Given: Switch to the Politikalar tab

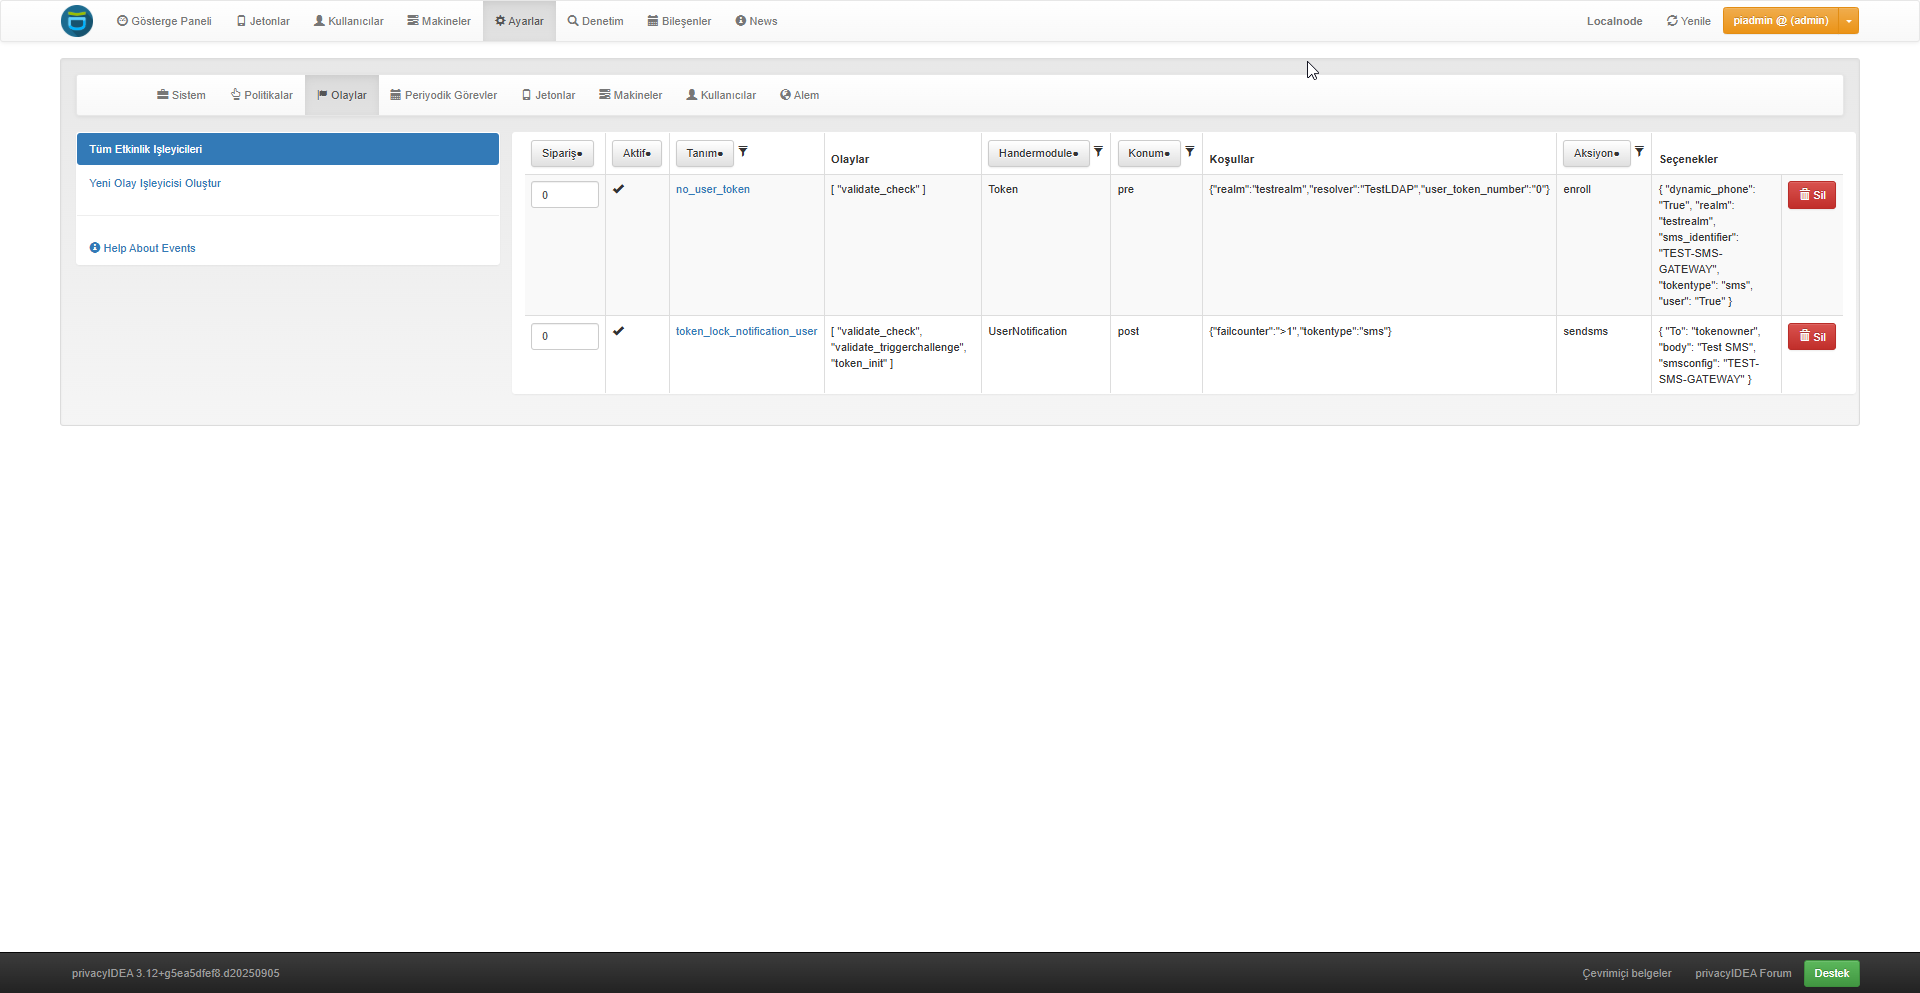Looking at the screenshot, I should click(262, 95).
